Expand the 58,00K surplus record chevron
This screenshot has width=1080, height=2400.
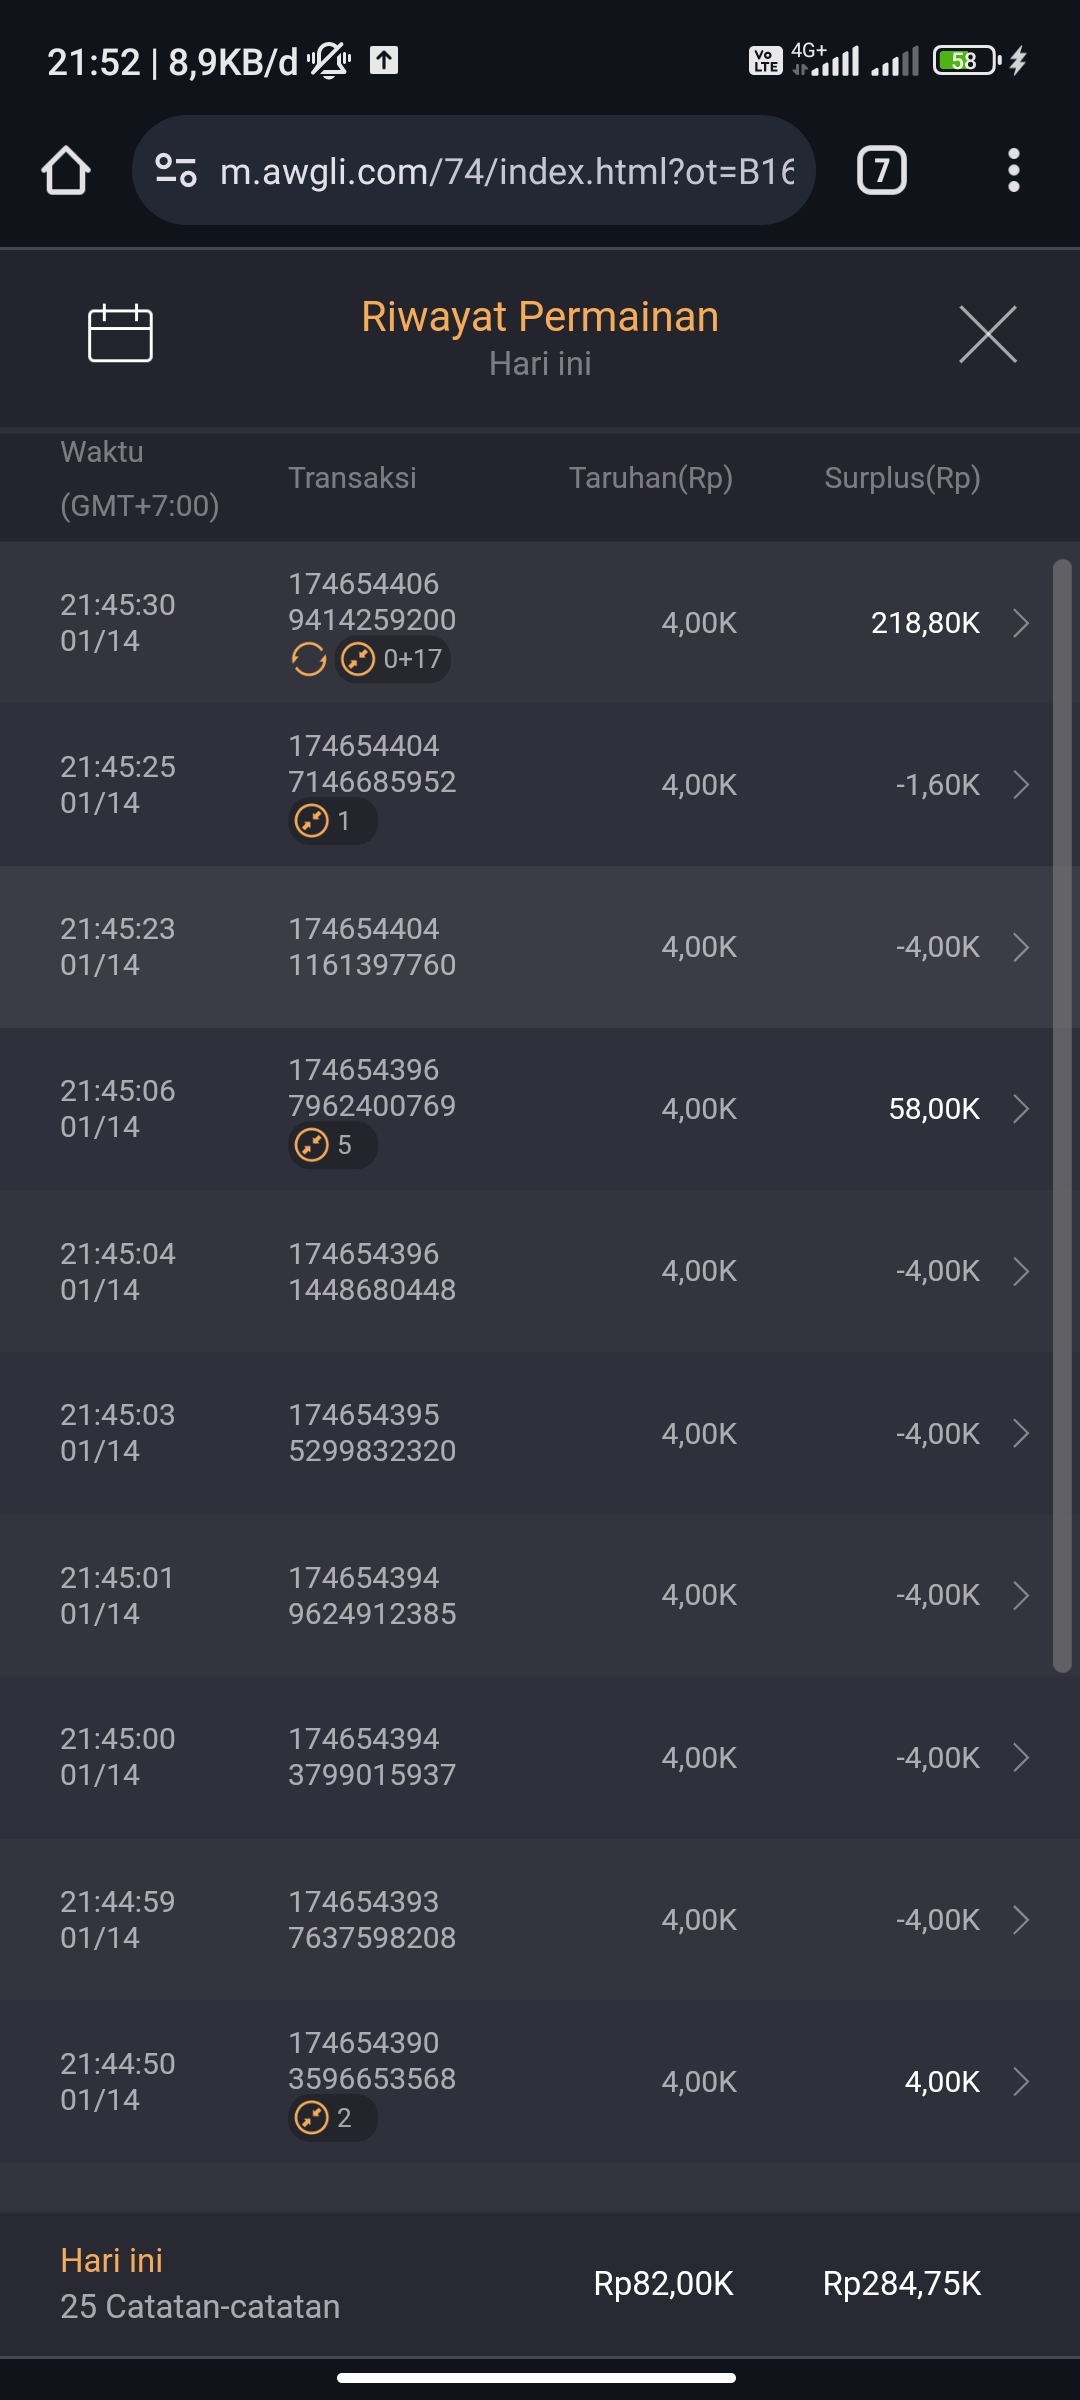pos(1021,1109)
